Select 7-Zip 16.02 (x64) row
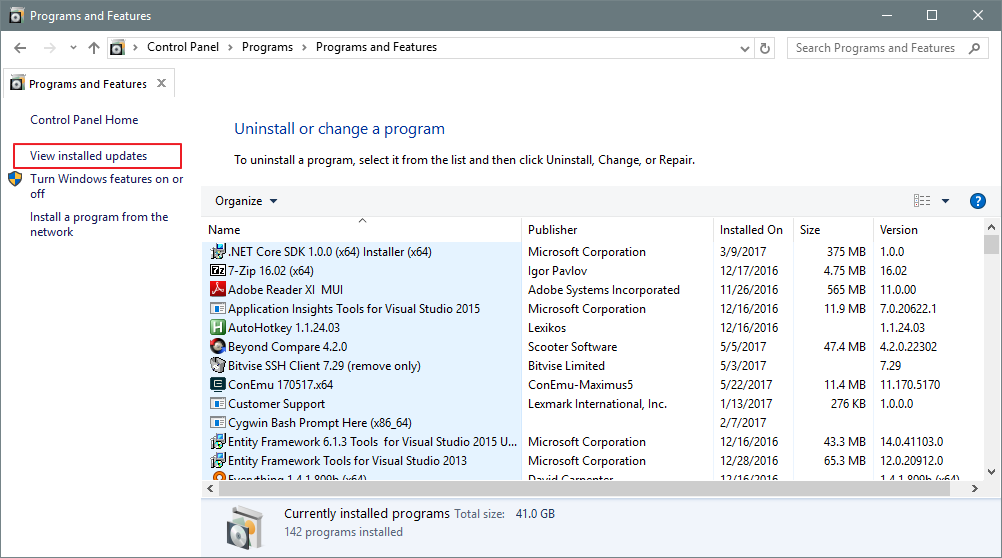Viewport: 1002px width, 558px height. (x=592, y=270)
